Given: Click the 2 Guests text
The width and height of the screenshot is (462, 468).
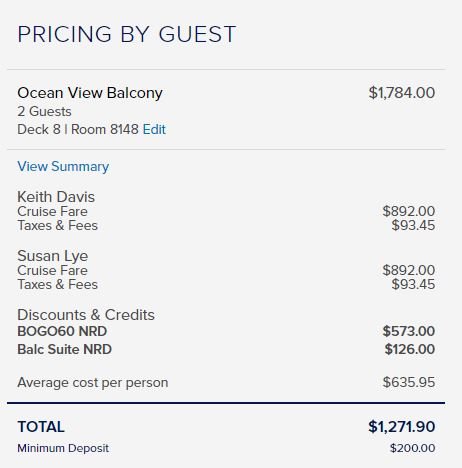Looking at the screenshot, I should [x=44, y=111].
